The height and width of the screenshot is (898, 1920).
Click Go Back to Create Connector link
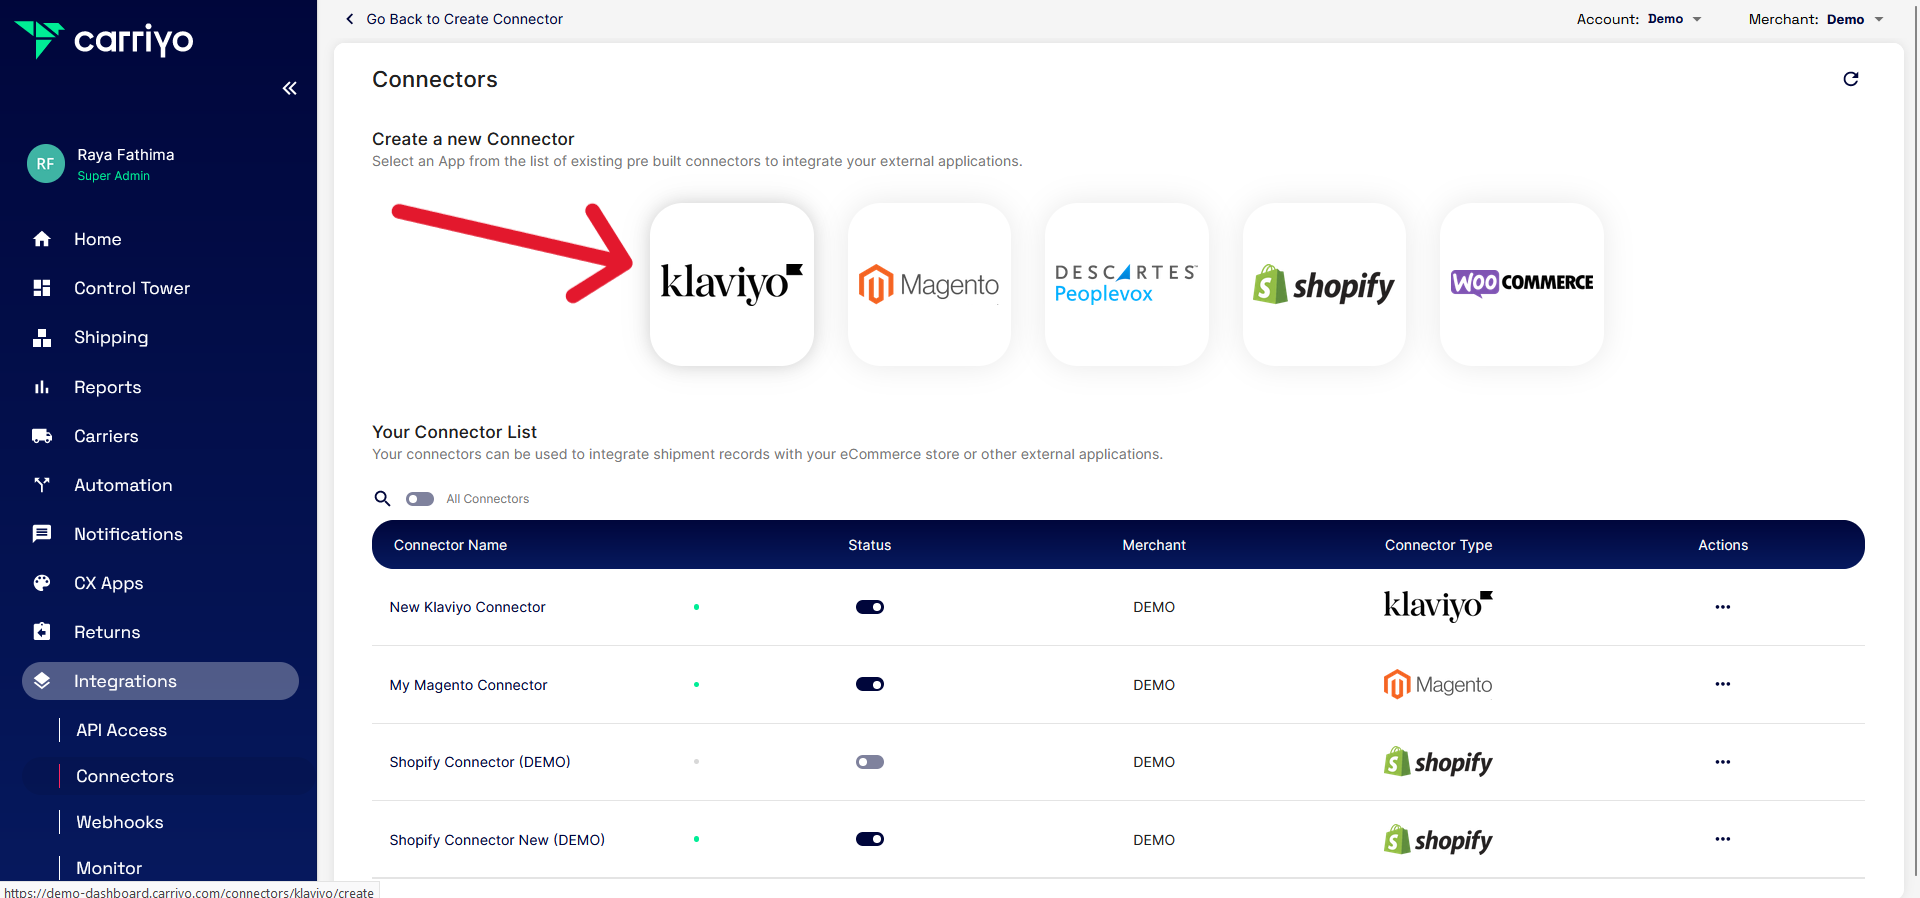coord(464,19)
